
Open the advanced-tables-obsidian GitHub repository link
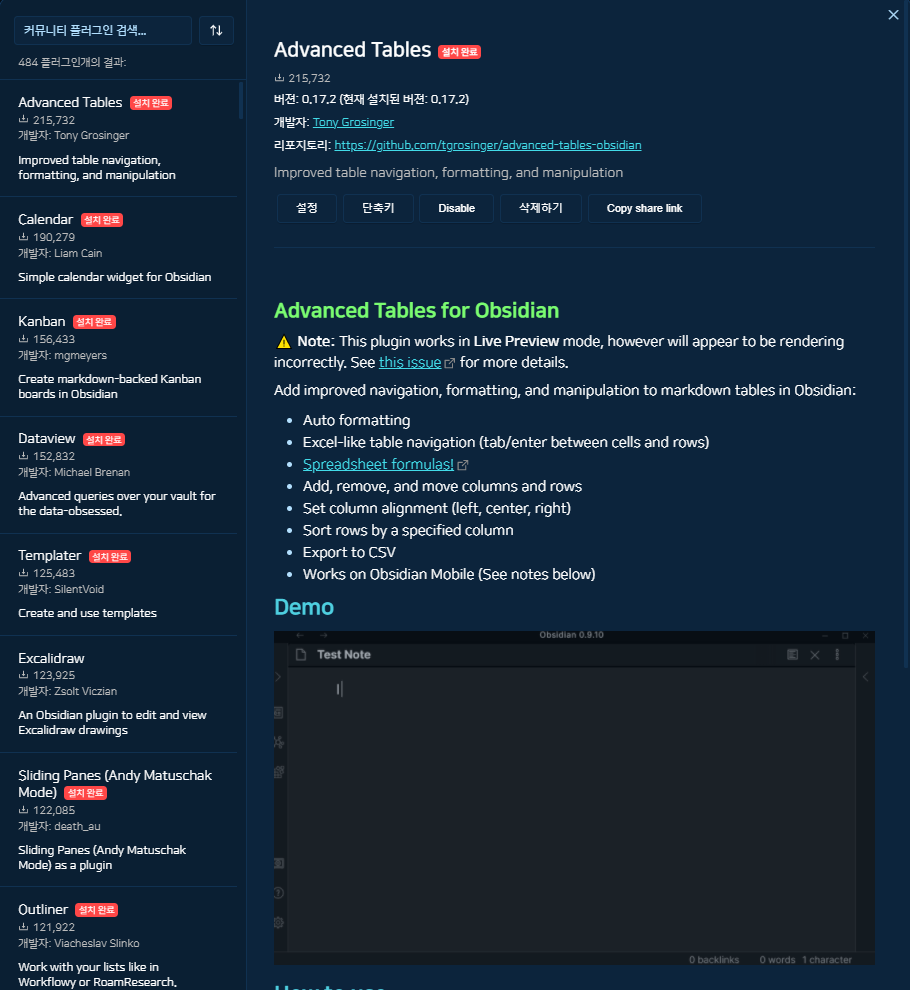488,145
